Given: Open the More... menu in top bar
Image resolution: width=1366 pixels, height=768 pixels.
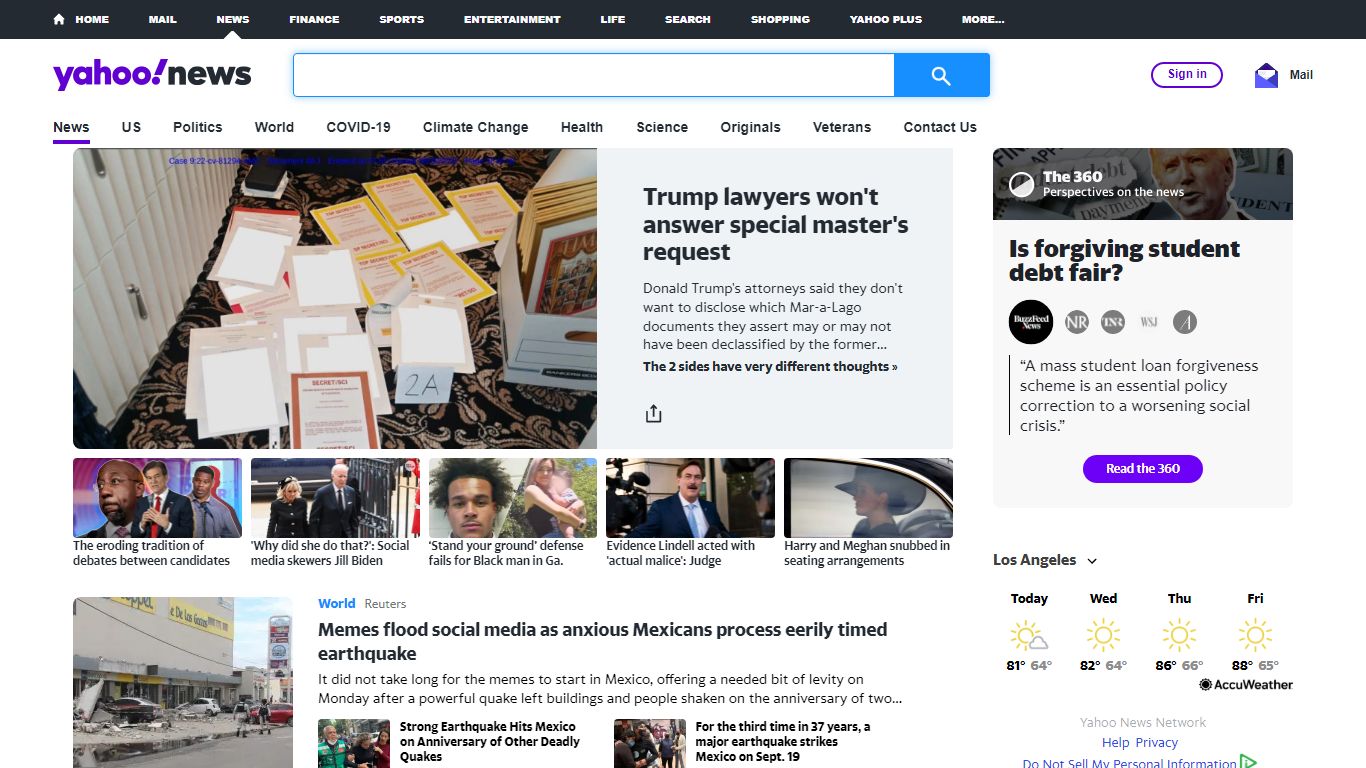Looking at the screenshot, I should (x=983, y=19).
